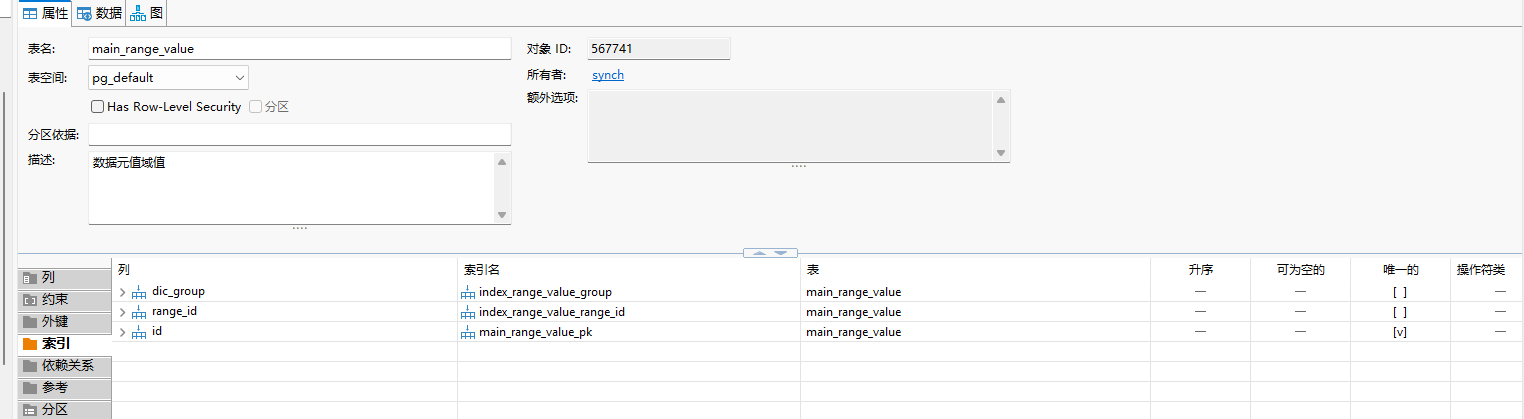This screenshot has height=419, width=1524.
Task: Enable Has Row-Level Security checkbox
Action: point(98,107)
